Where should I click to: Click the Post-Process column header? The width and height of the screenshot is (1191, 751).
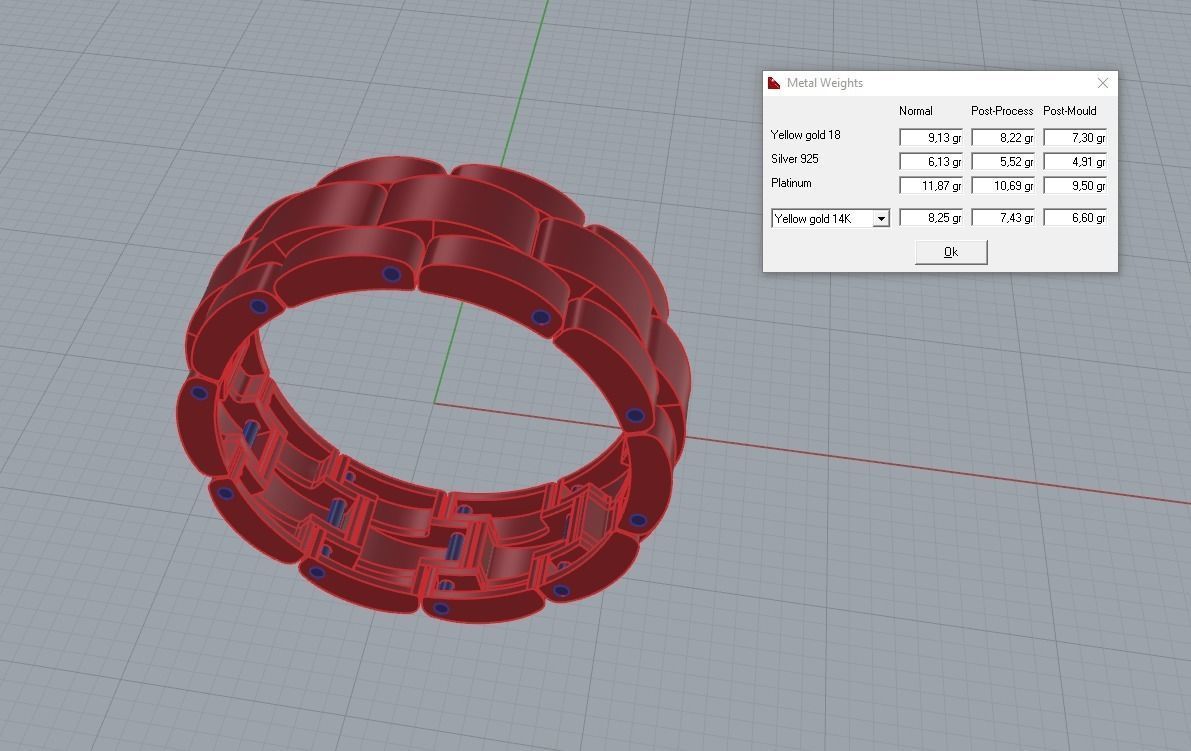point(1002,111)
